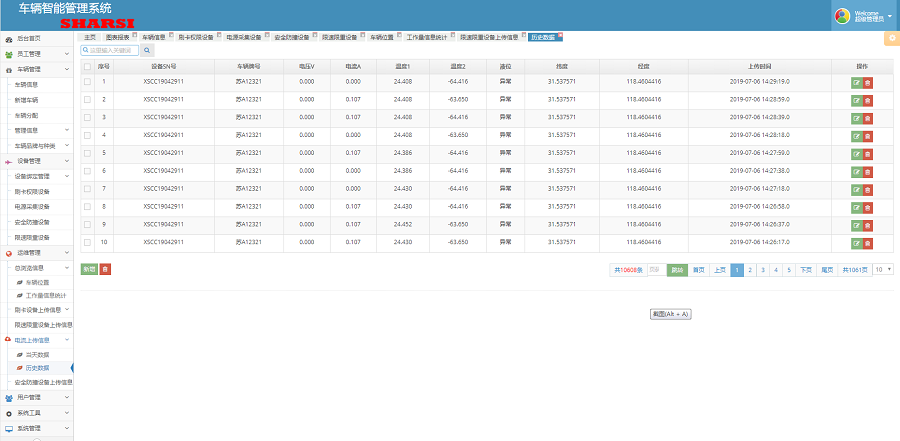This screenshot has height=441, width=900.
Task: Switch to the 图表报表 tab
Action: (118, 37)
